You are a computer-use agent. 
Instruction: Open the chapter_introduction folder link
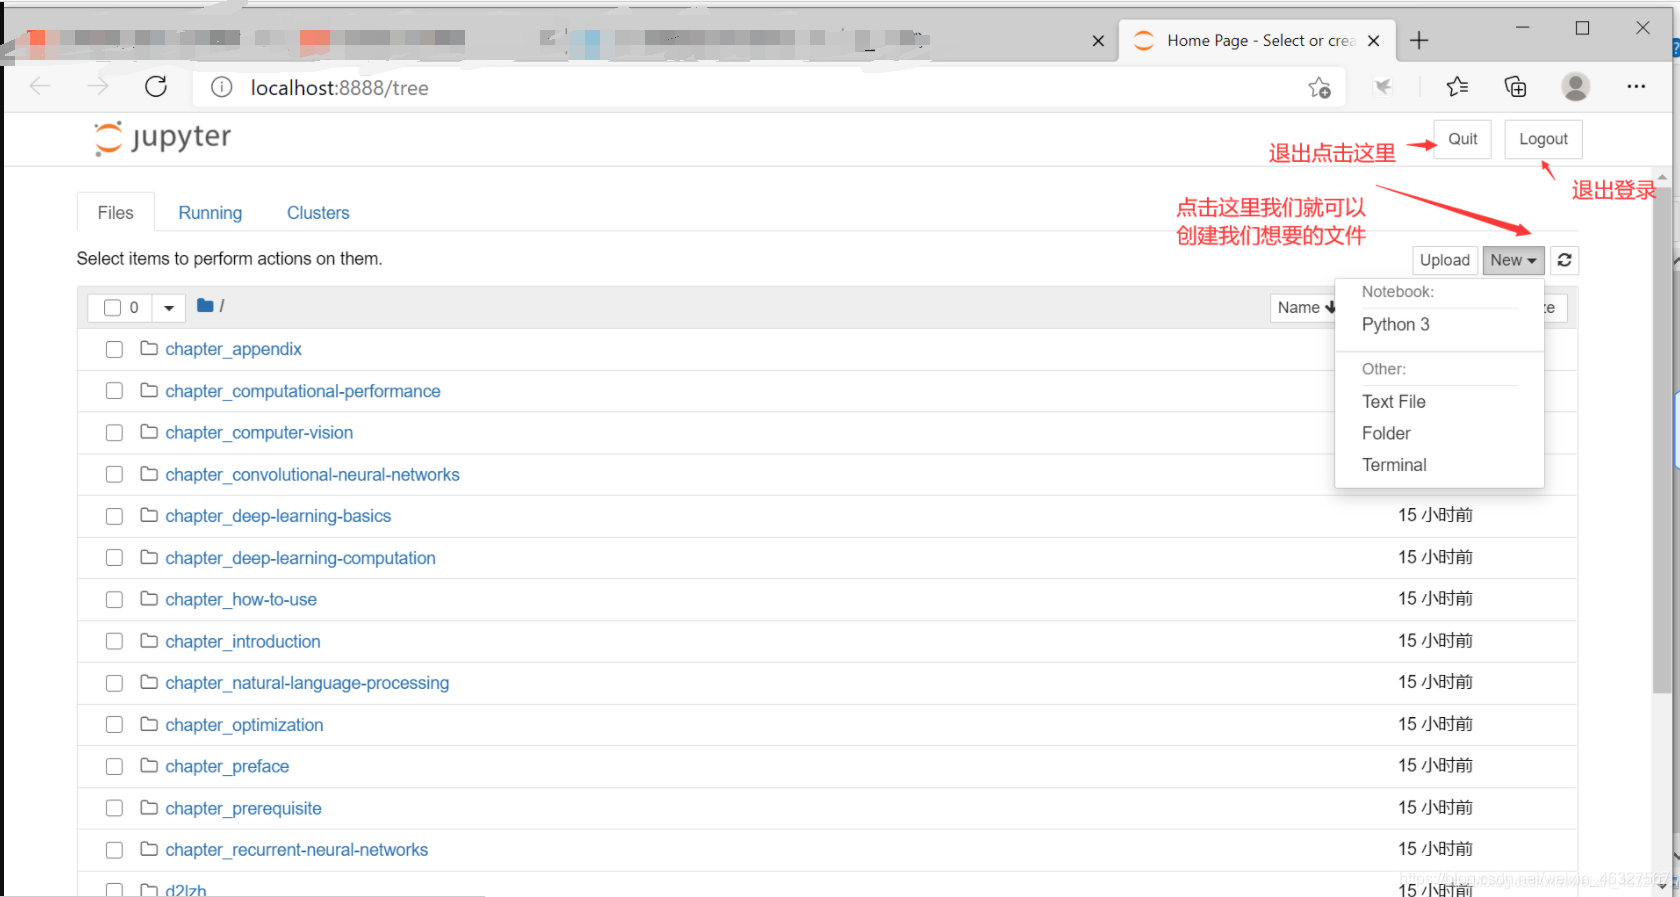point(243,641)
